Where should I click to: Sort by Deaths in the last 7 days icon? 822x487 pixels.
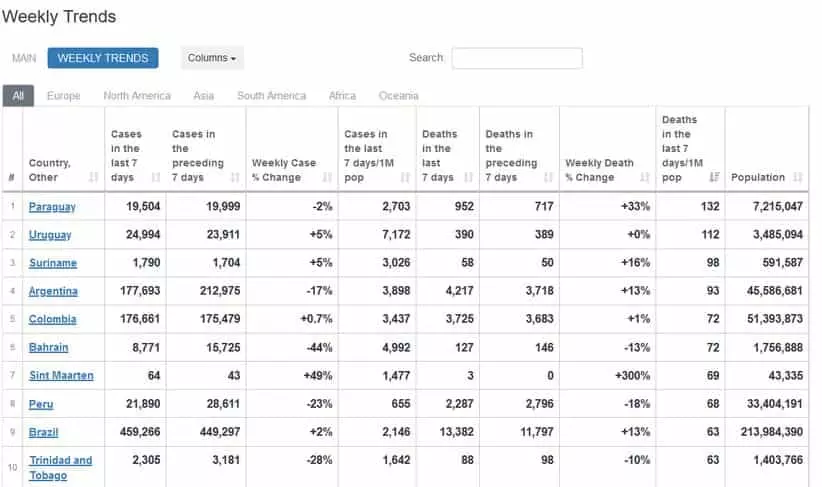click(468, 178)
